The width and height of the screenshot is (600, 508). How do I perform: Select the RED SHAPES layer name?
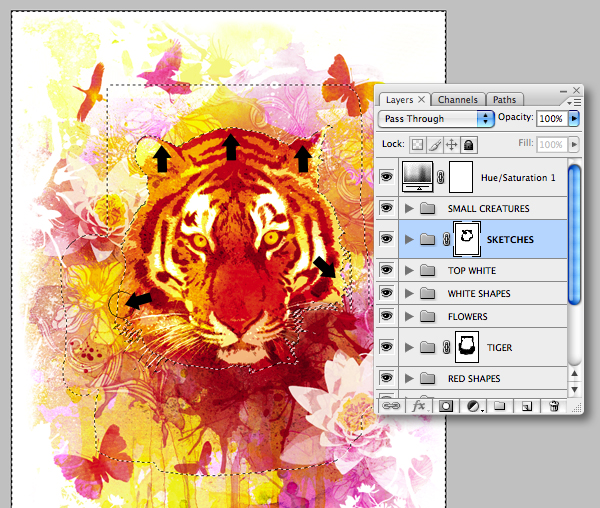point(474,378)
